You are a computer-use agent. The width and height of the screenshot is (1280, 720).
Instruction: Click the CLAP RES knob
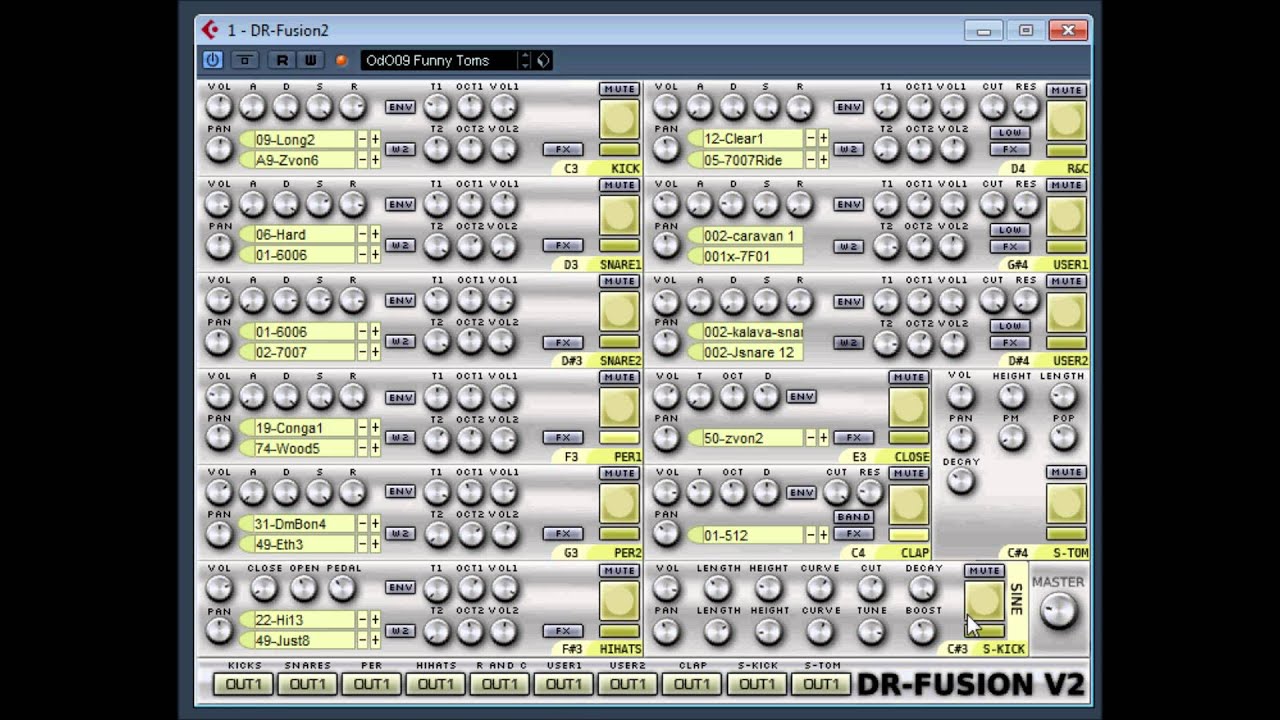870,492
